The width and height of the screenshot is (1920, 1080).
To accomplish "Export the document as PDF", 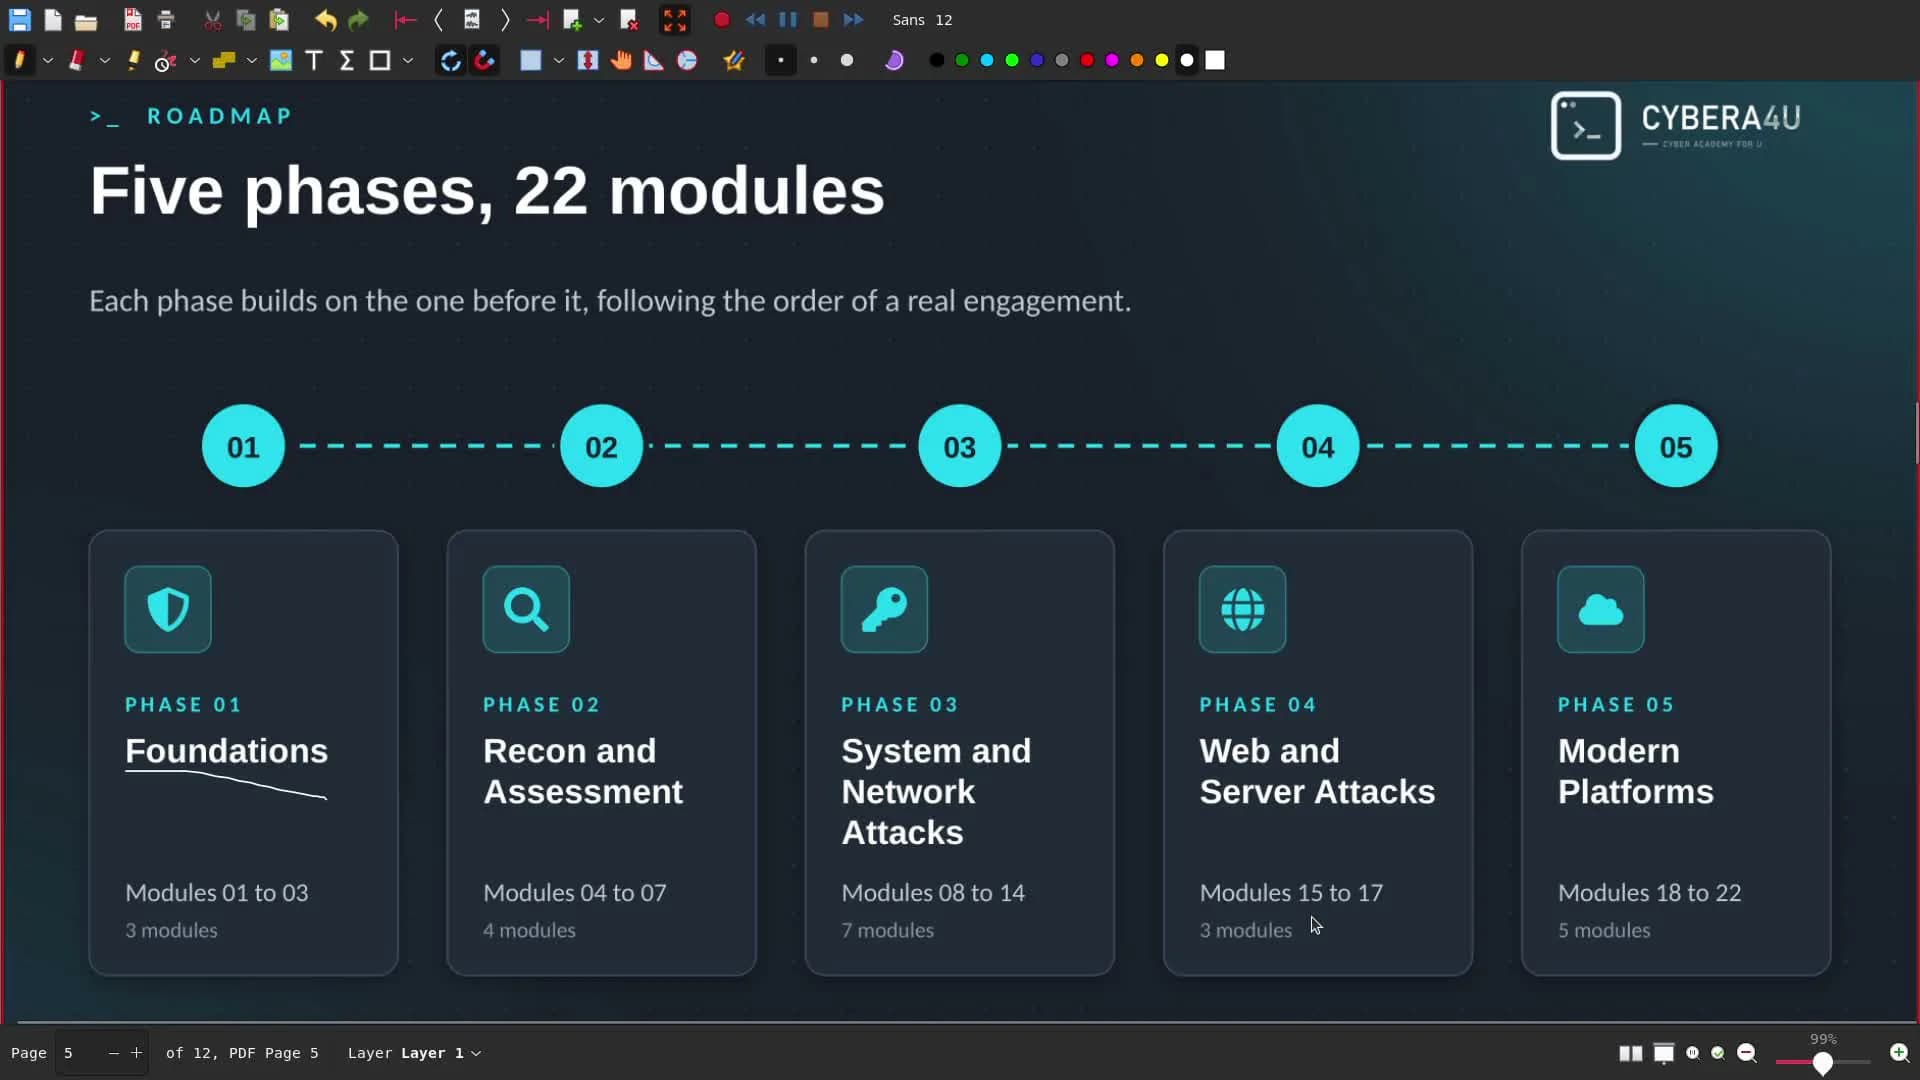I will [x=132, y=20].
